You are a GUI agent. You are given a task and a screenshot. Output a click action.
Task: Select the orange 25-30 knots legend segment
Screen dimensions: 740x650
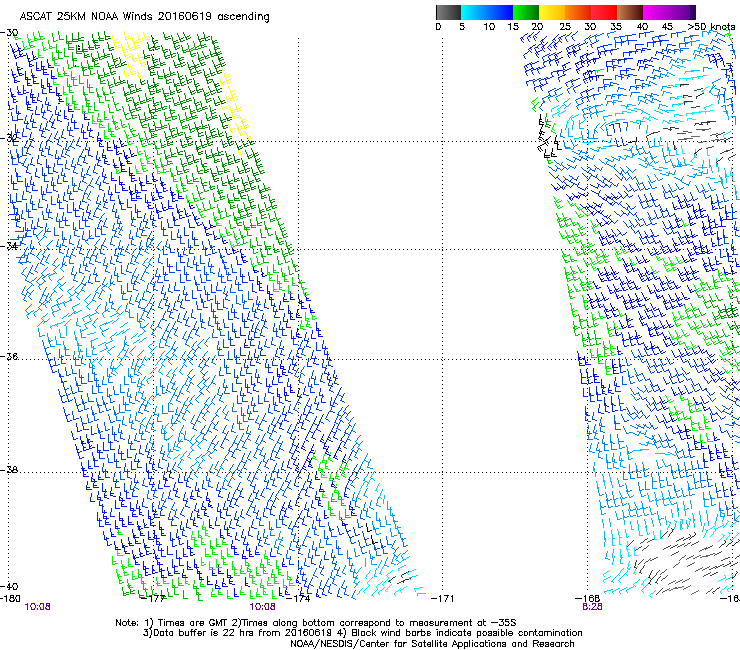coord(578,12)
